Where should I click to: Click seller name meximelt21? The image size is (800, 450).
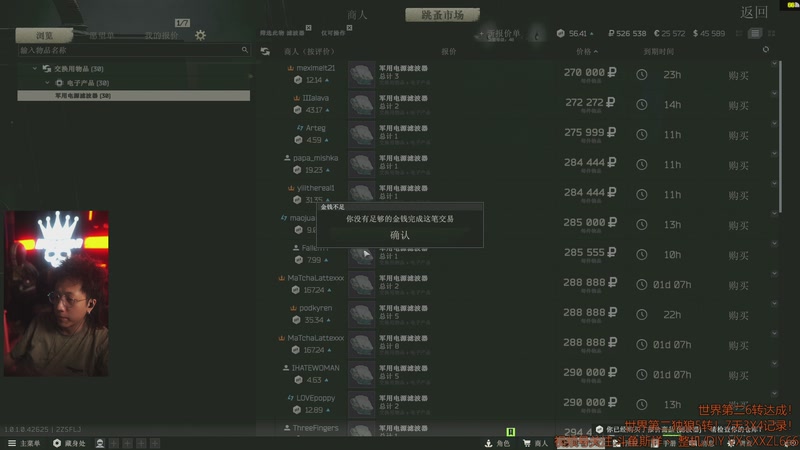[315, 68]
